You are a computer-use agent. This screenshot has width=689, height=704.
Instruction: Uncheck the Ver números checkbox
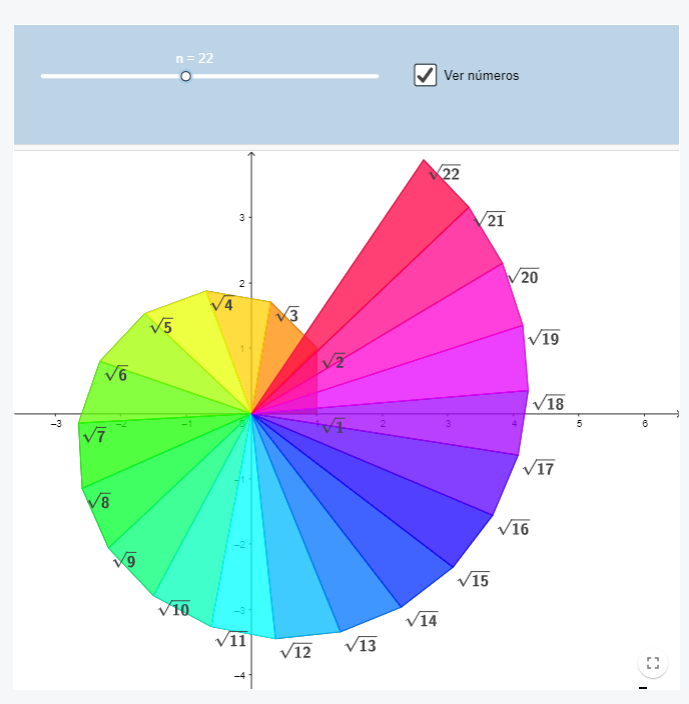[x=425, y=75]
